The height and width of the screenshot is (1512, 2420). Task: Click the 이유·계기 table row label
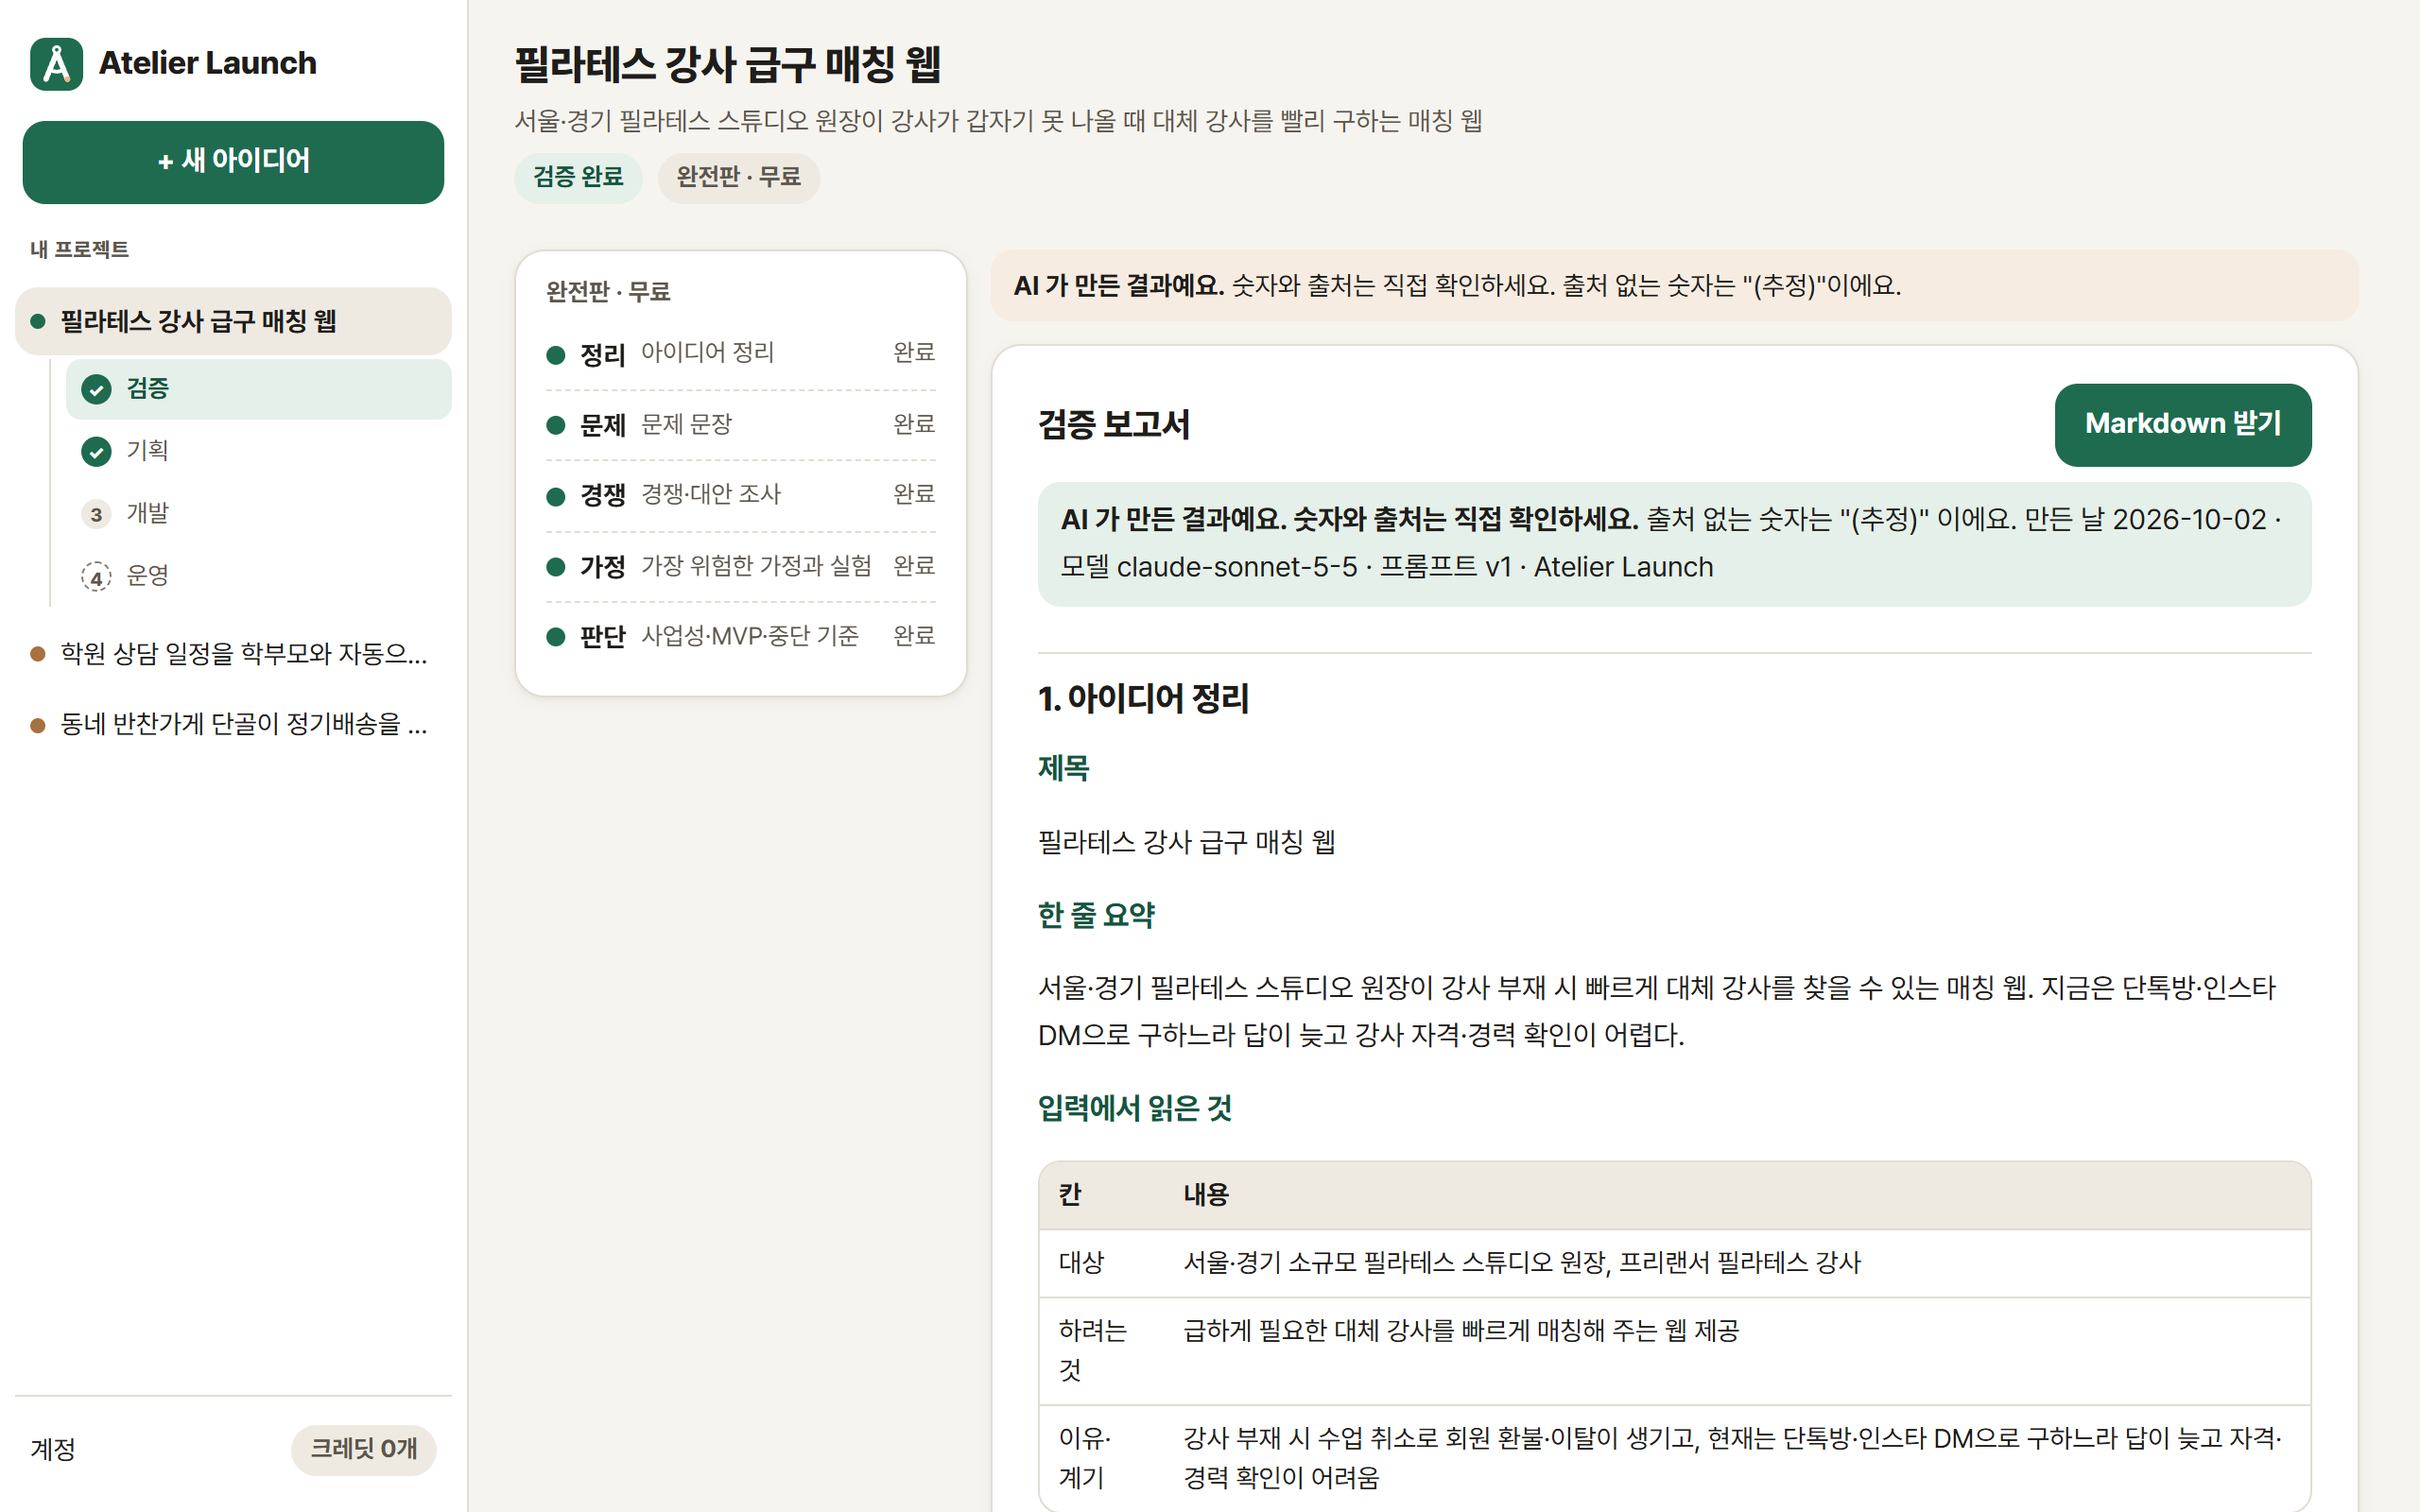click(1085, 1458)
